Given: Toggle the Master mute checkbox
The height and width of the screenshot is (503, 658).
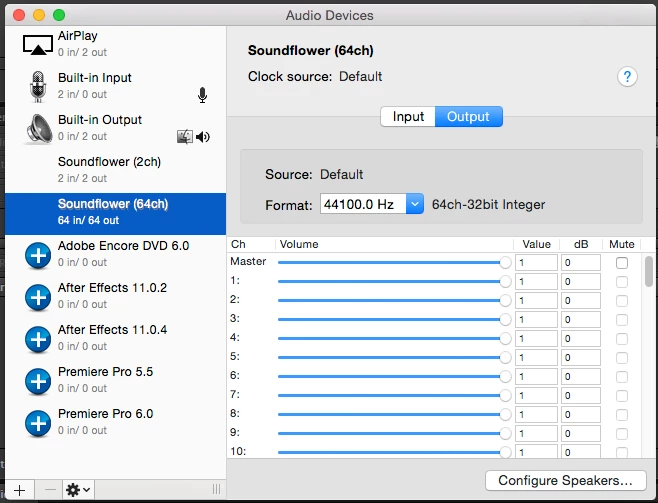Looking at the screenshot, I should pyautogui.click(x=622, y=263).
